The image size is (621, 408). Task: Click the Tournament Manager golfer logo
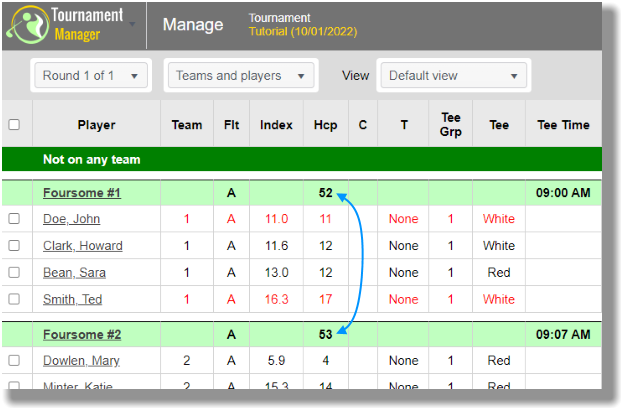(29, 25)
